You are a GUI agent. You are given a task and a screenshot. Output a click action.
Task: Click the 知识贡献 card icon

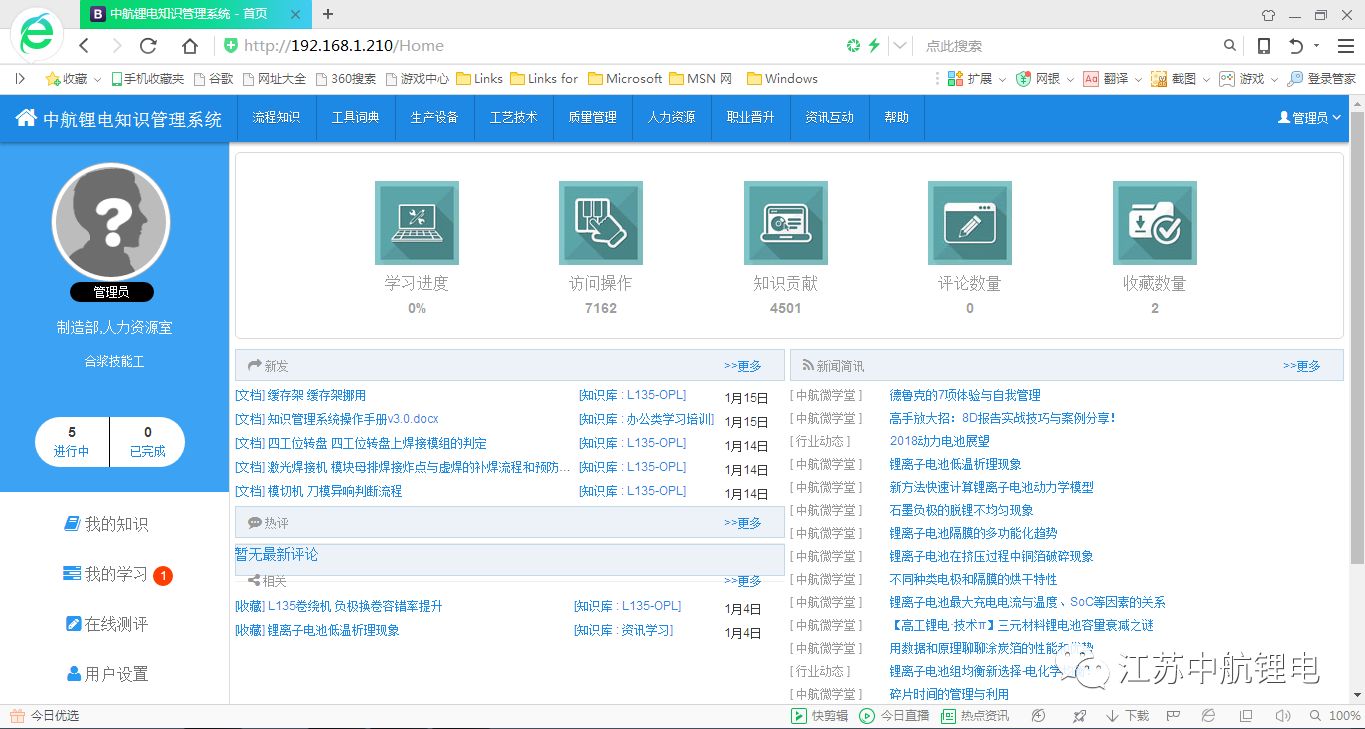pos(786,223)
